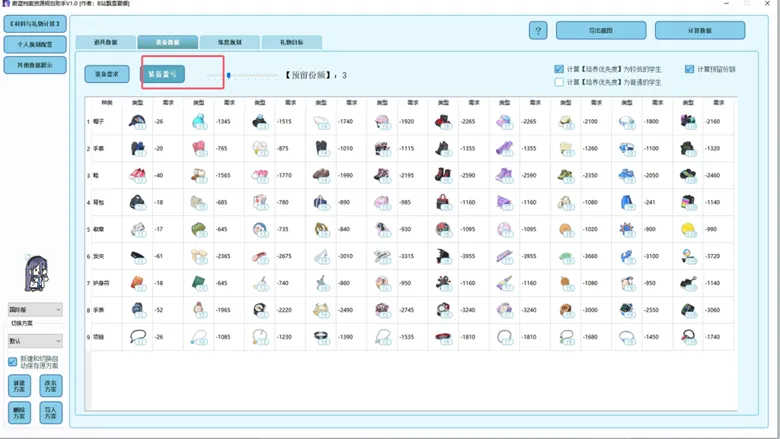Select the pink hairpin icon next to -2675
This screenshot has height=439, width=780.
(x=260, y=256)
